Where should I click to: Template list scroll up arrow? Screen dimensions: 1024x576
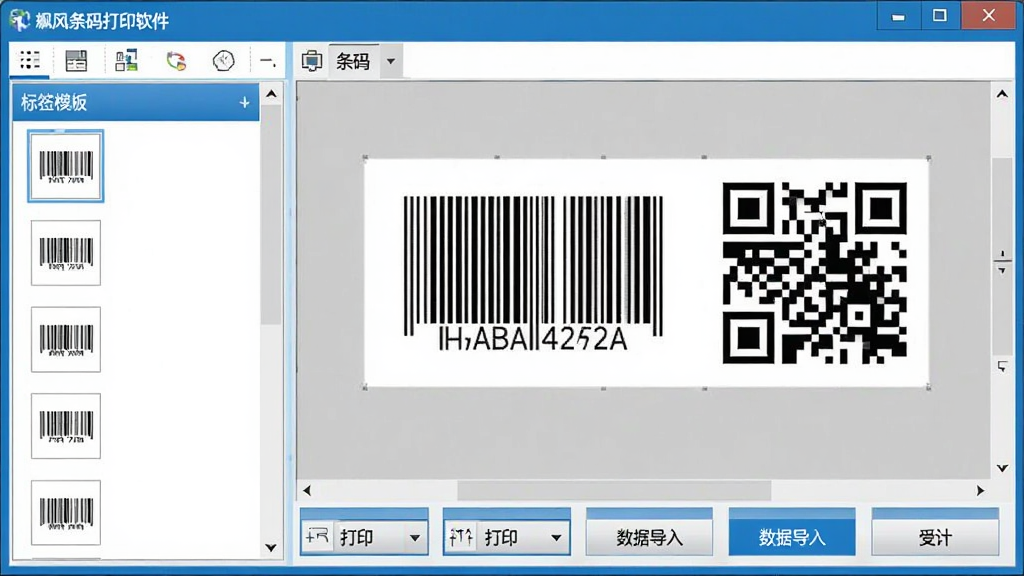tap(271, 95)
